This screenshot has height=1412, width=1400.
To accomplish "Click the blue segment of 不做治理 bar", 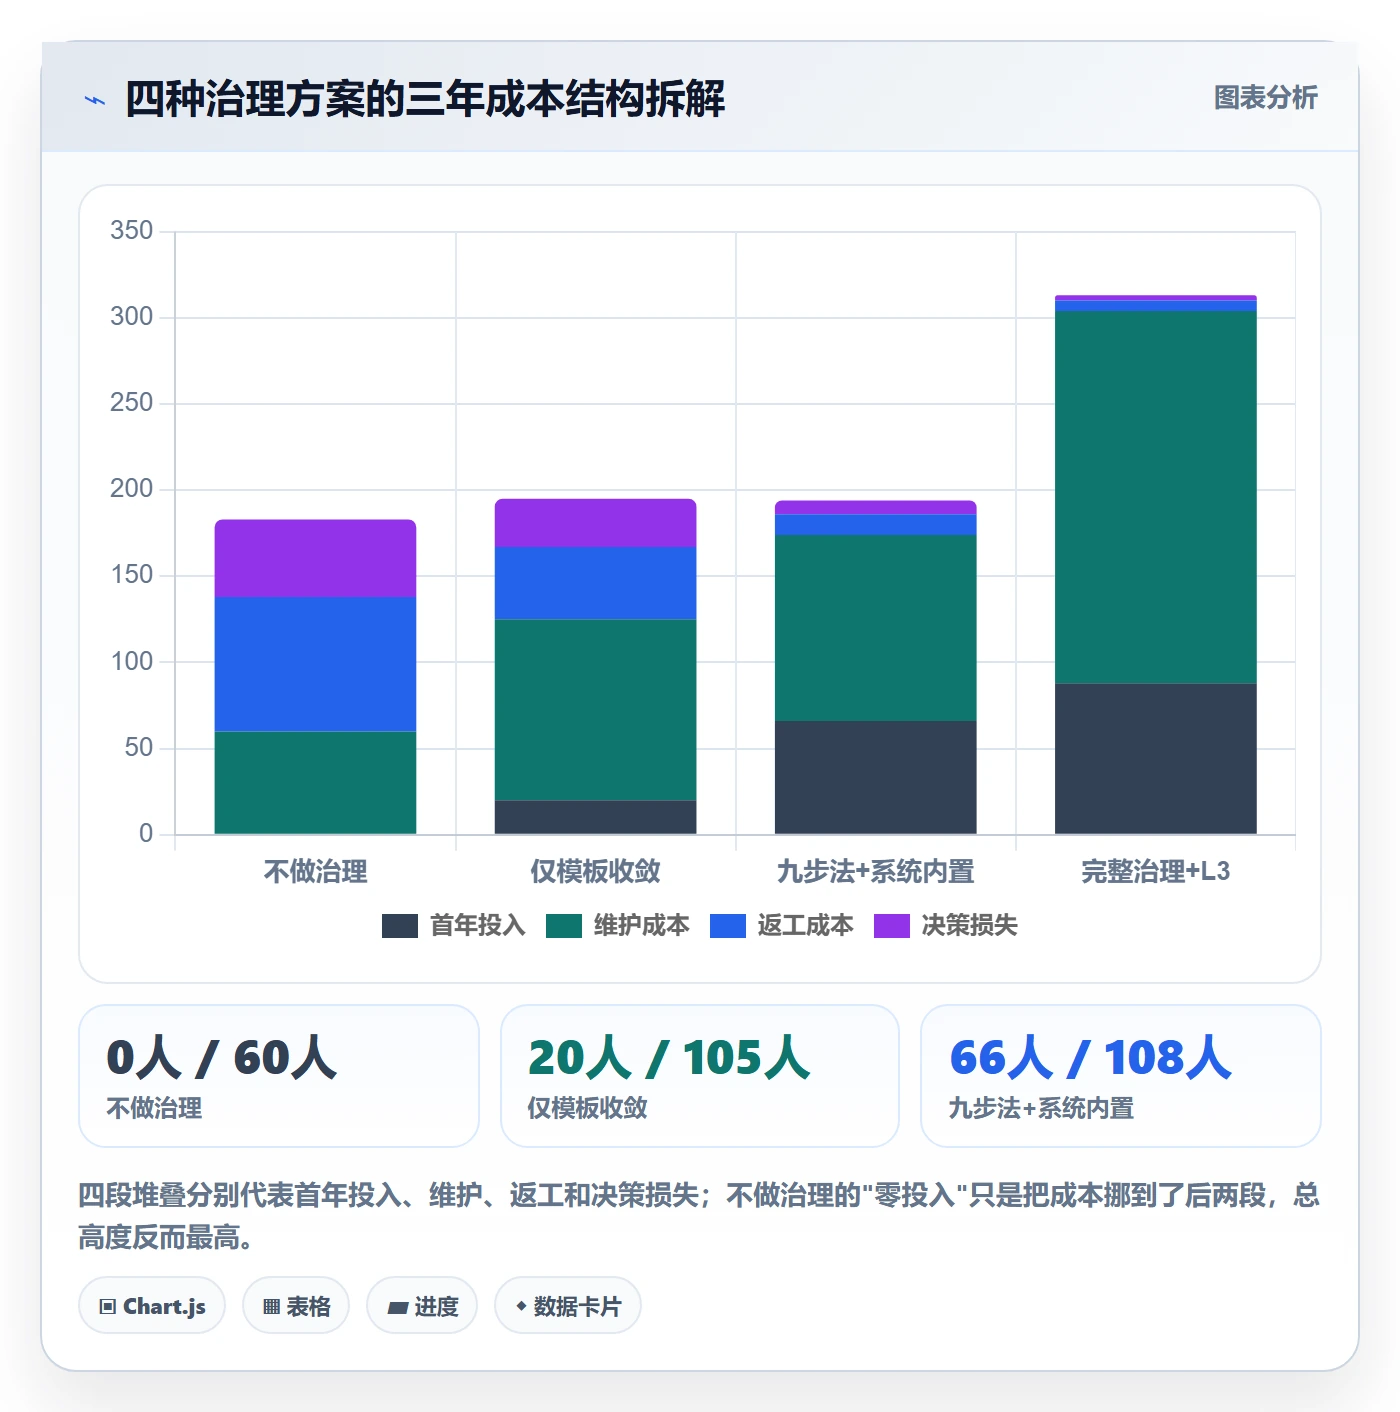I will click(x=315, y=665).
